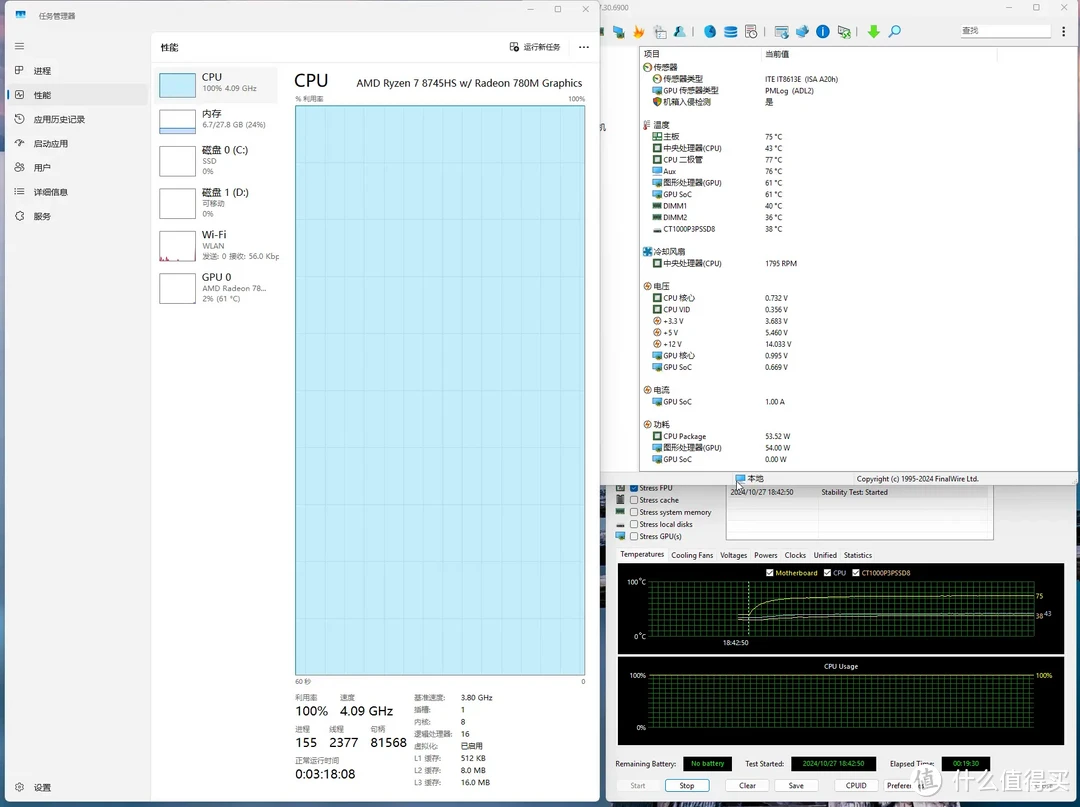Open the flame stability test icon
This screenshot has width=1080, height=807.
[639, 32]
